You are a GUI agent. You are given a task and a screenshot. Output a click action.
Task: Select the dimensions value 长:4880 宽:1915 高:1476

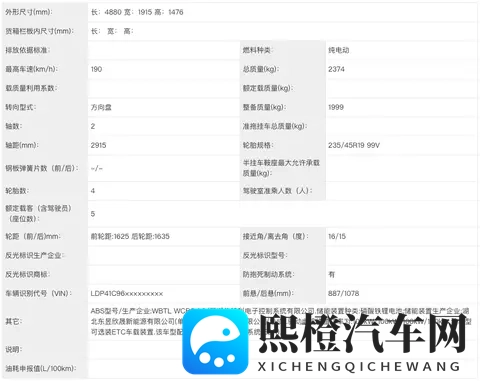point(137,12)
